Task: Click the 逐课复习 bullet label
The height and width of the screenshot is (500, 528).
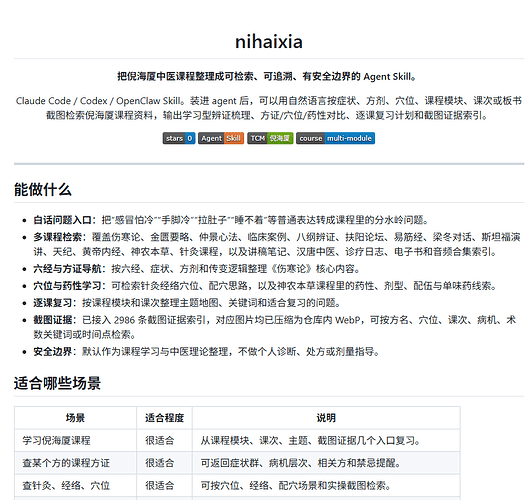Action: [53, 303]
